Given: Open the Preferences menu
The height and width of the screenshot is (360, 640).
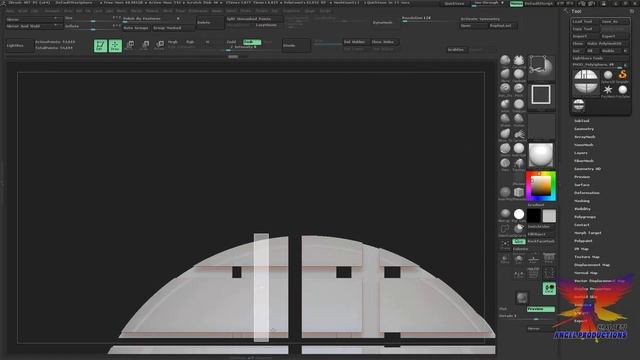Looking at the screenshot, I should coord(198,11).
